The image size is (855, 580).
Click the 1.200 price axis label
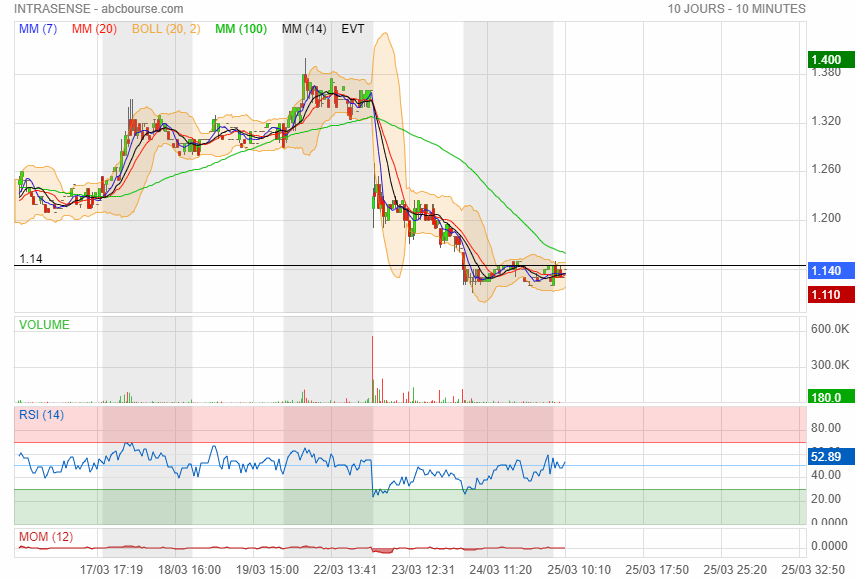coord(826,218)
